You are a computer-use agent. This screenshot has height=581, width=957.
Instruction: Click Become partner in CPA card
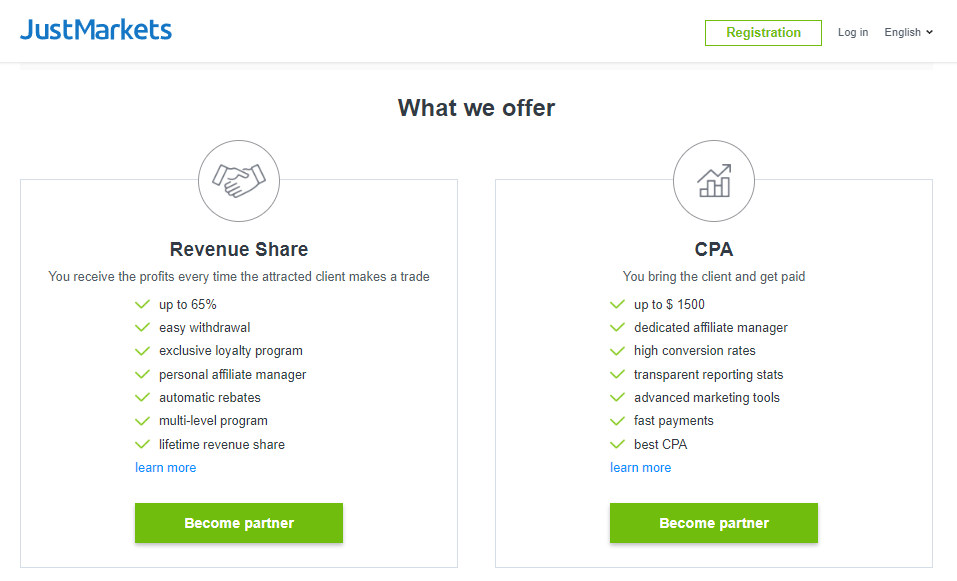click(x=713, y=523)
